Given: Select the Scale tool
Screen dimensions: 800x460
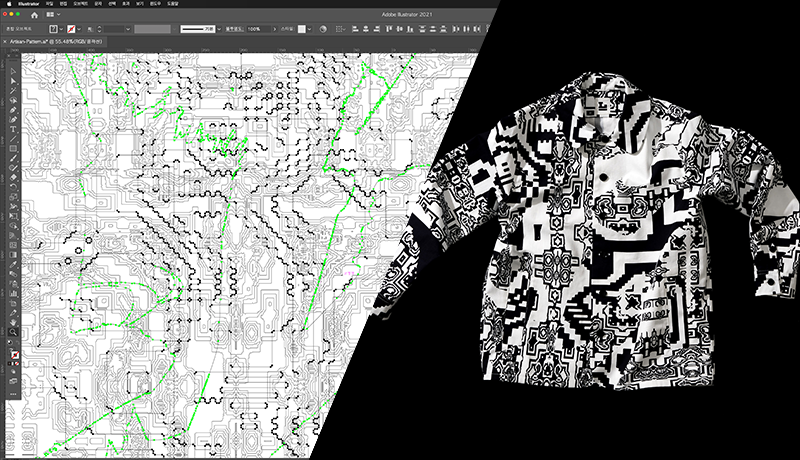Looking at the screenshot, I should [x=13, y=197].
